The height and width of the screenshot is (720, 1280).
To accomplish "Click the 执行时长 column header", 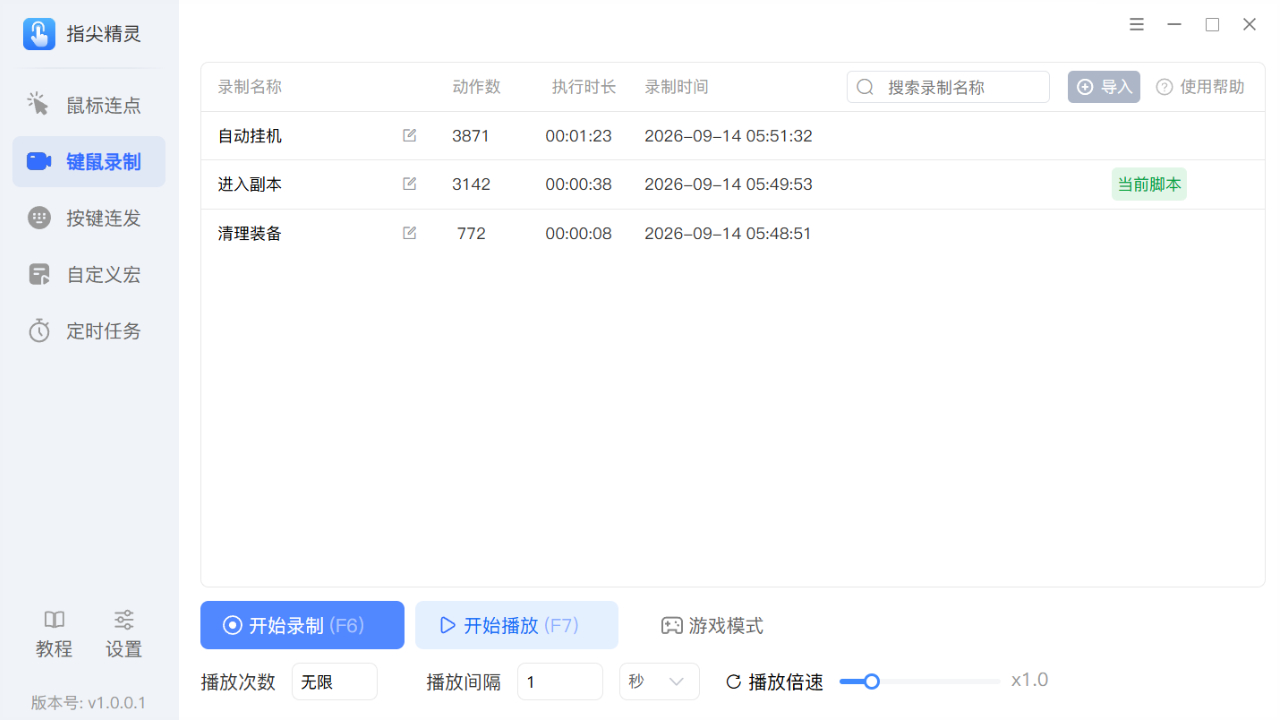I will pos(584,87).
